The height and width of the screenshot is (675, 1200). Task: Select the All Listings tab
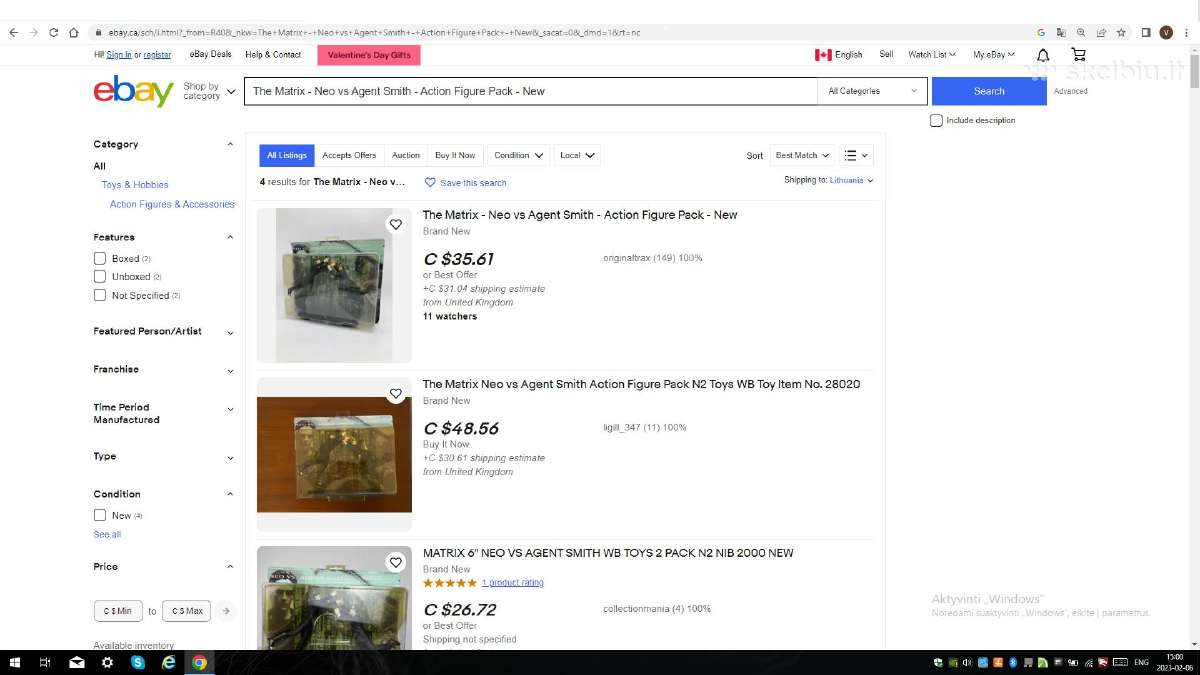(287, 155)
